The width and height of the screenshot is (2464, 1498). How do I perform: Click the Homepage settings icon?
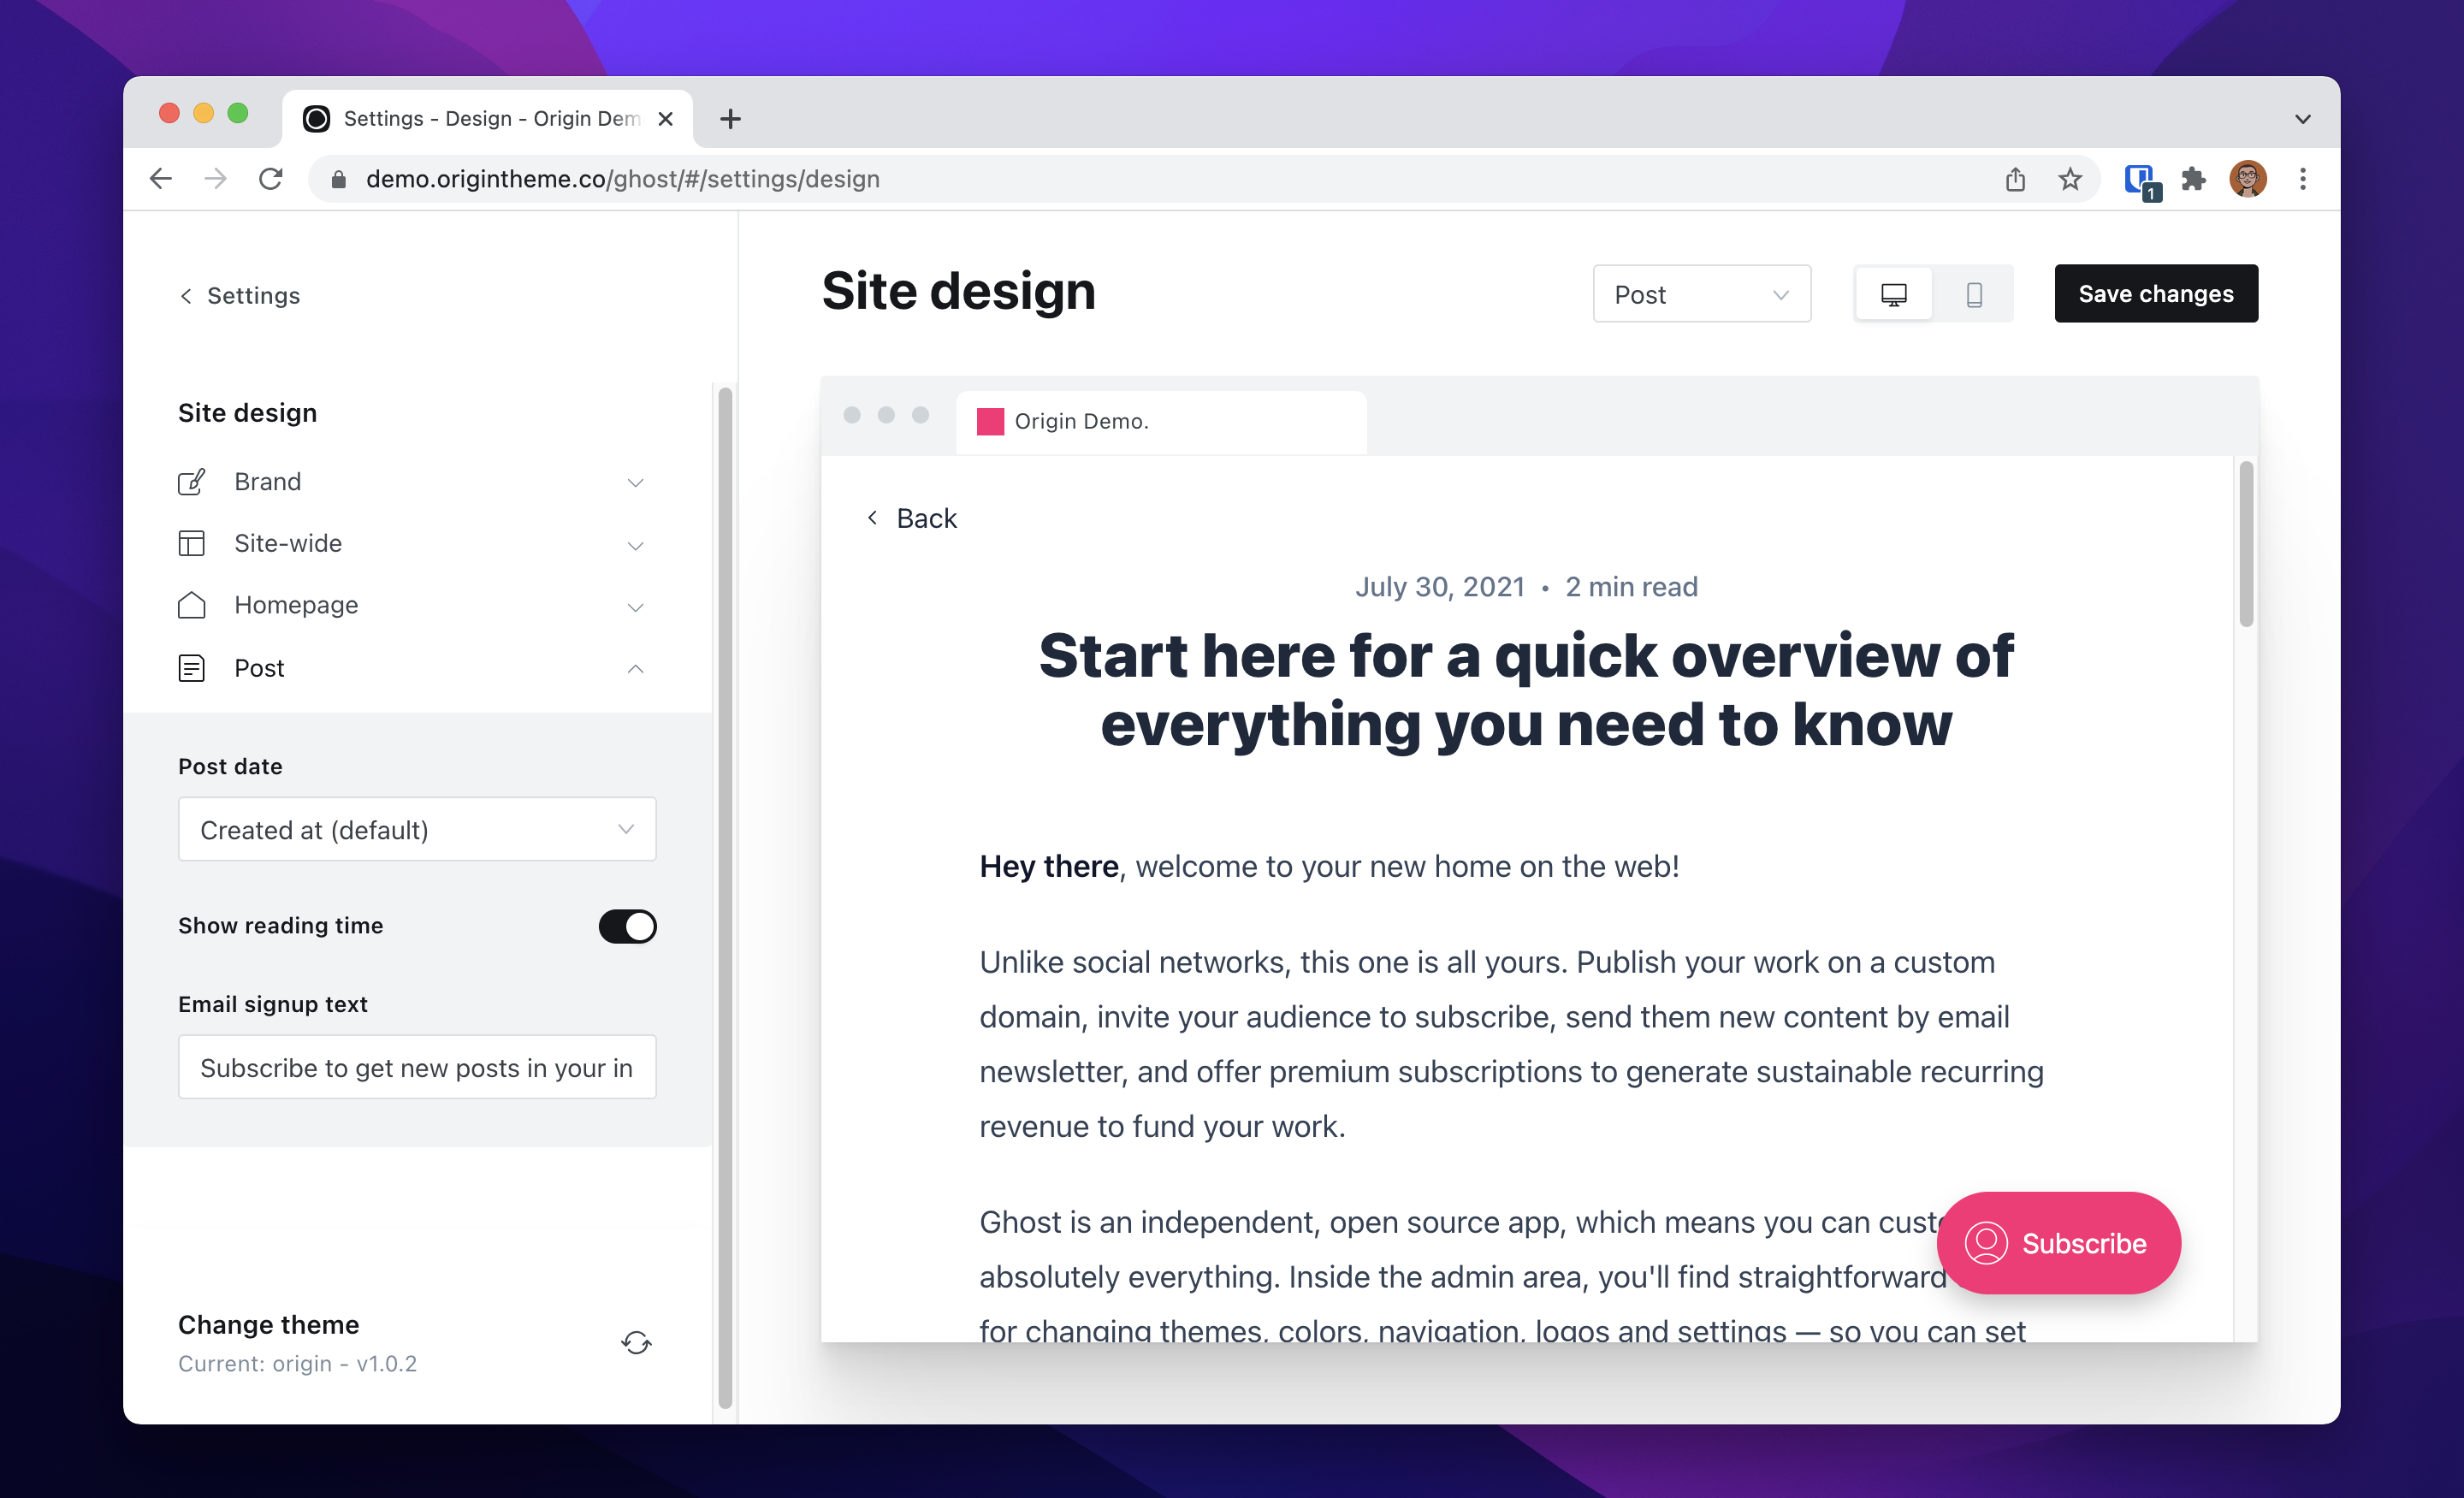(192, 604)
